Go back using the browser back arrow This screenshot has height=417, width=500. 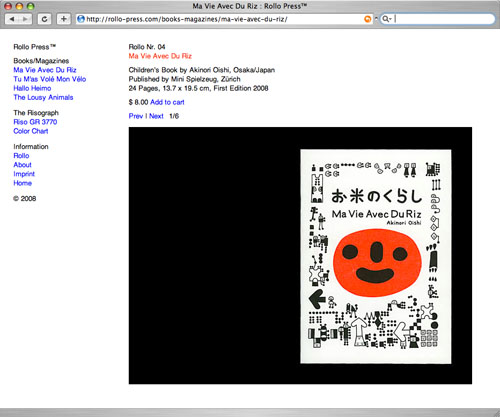click(12, 19)
